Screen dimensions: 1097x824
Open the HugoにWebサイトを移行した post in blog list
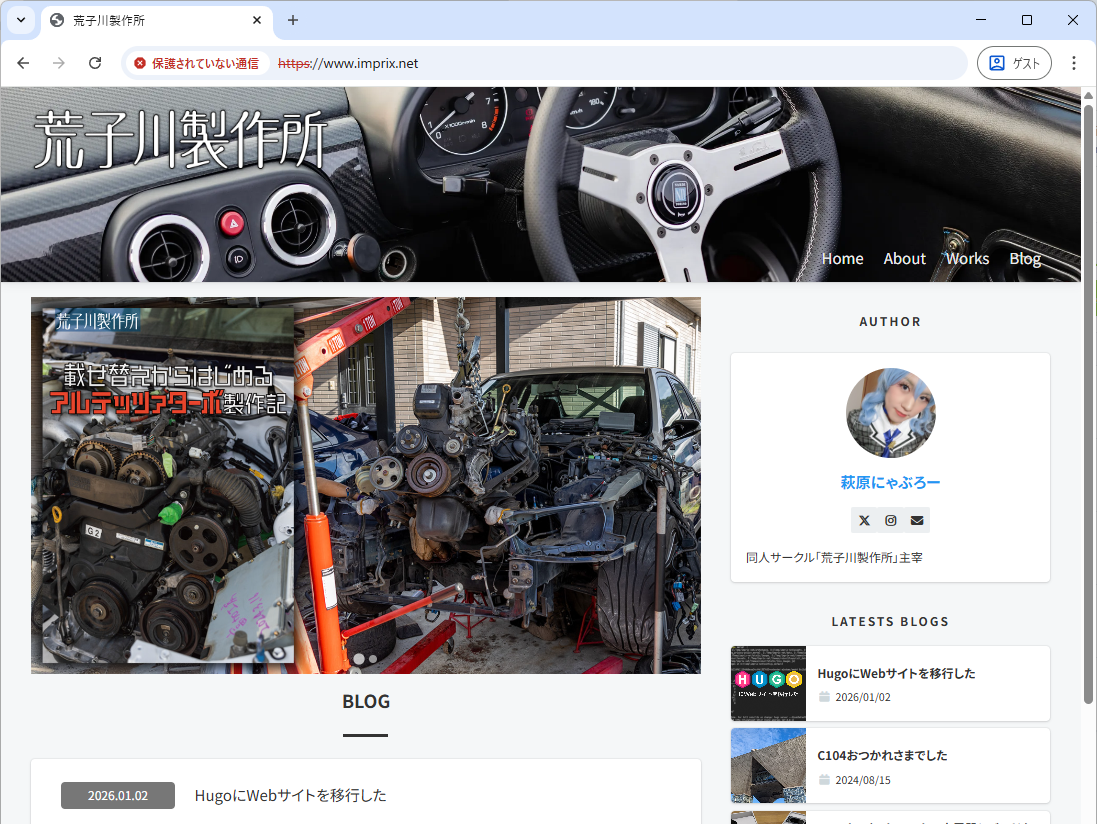(x=290, y=795)
